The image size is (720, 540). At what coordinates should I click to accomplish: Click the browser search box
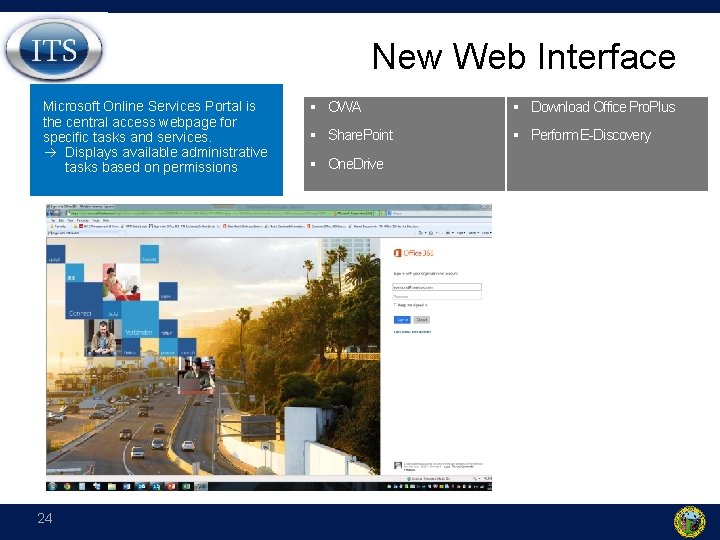point(439,214)
